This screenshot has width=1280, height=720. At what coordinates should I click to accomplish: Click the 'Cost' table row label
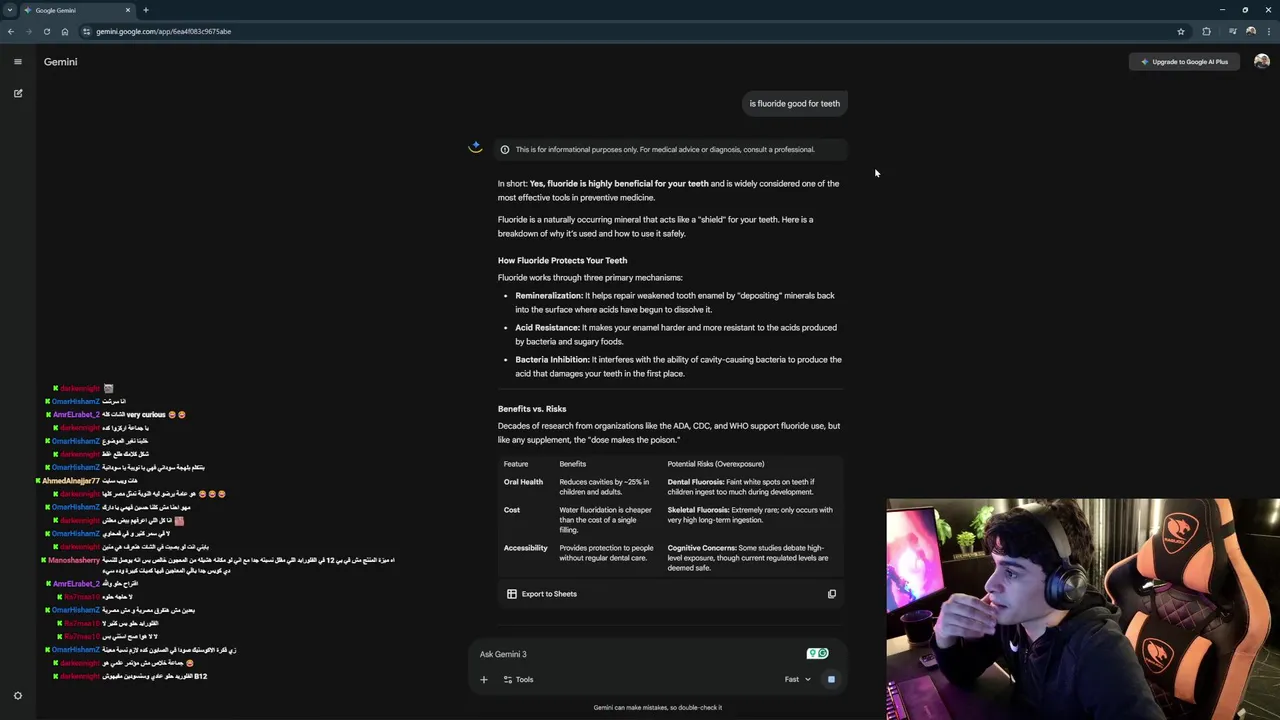point(512,510)
